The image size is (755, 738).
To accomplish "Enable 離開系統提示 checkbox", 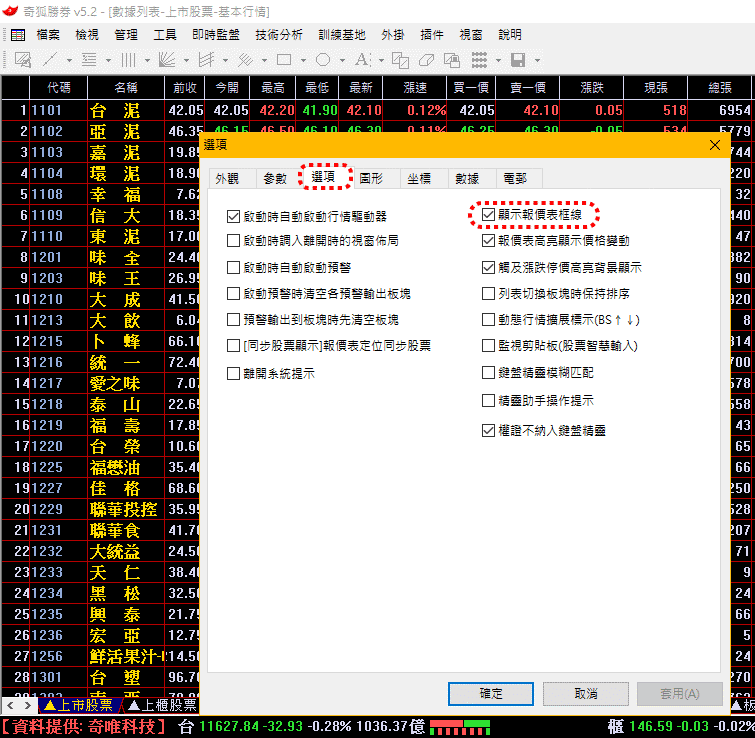I will tap(234, 374).
